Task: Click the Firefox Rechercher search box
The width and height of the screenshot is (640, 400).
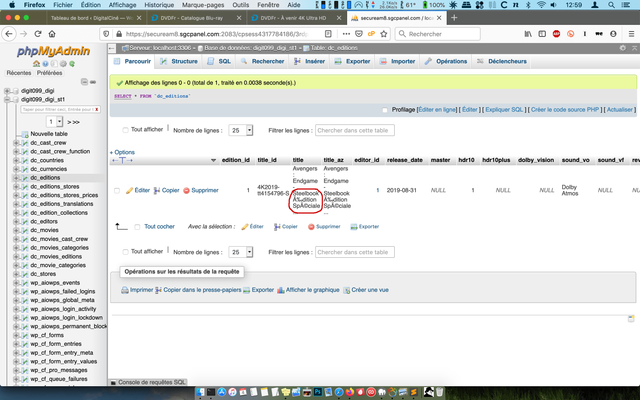Action: pyautogui.click(x=438, y=34)
